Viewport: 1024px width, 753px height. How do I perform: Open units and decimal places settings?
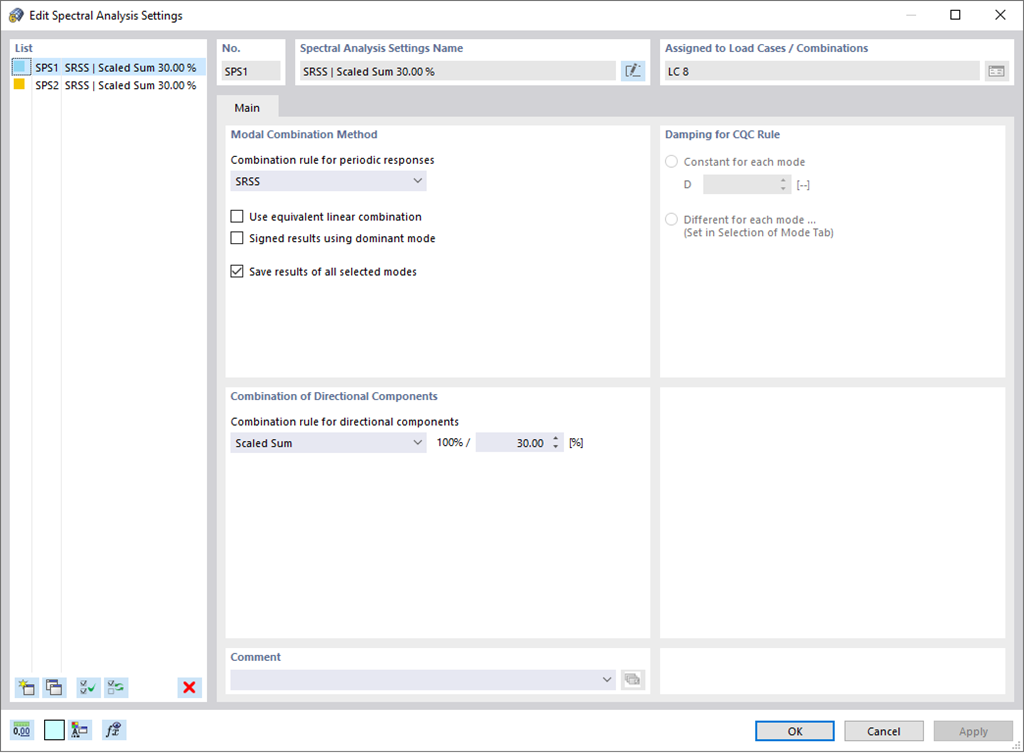coord(21,730)
